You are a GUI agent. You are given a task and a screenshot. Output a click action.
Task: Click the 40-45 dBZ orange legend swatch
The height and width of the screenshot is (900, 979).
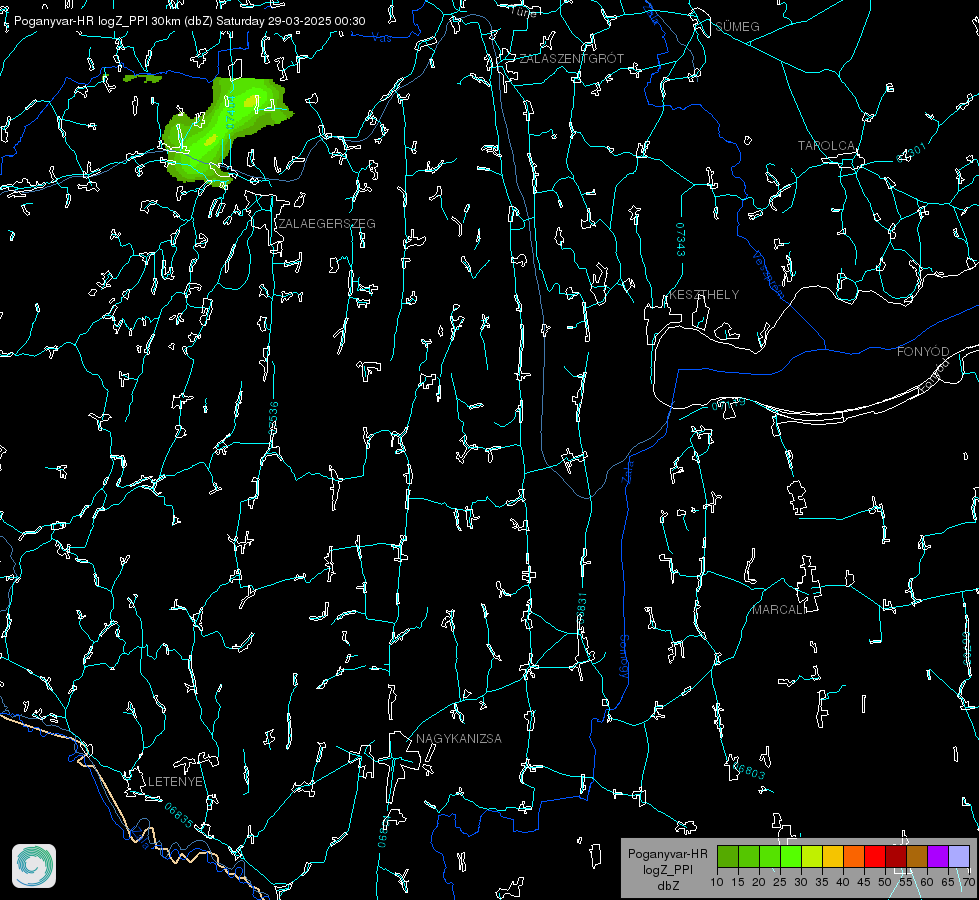point(854,856)
